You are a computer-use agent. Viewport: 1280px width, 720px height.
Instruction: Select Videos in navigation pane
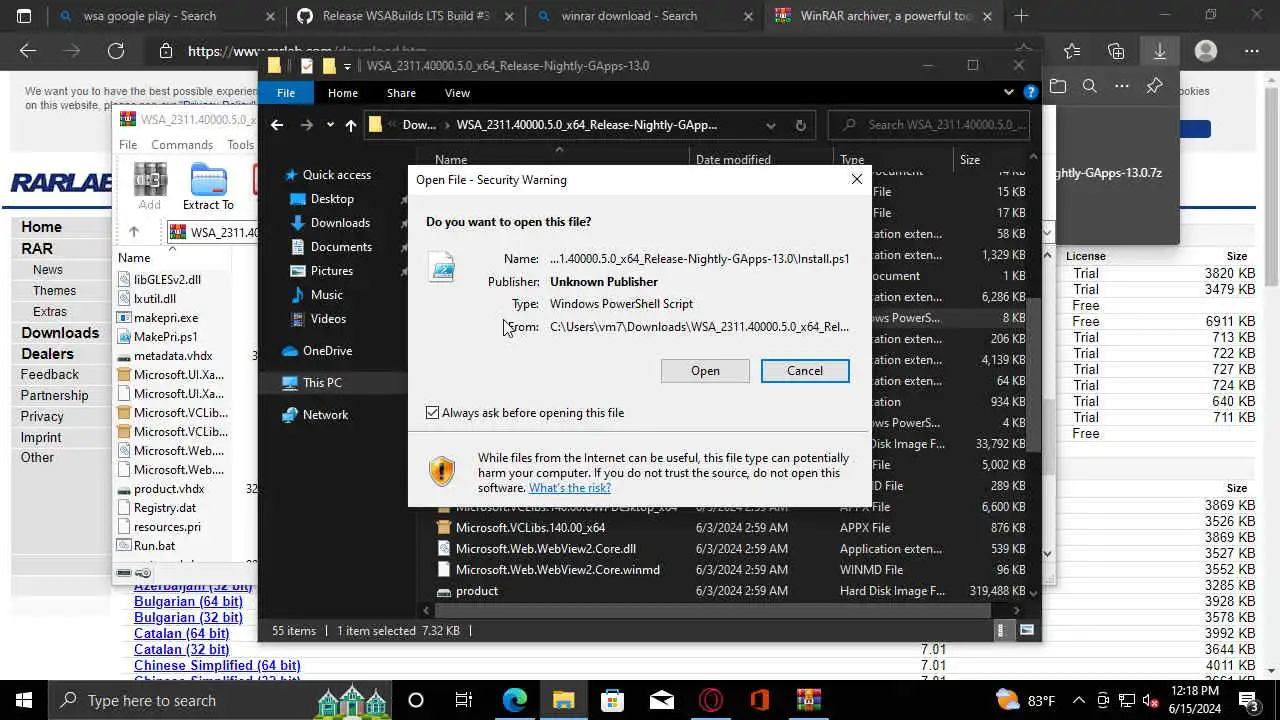point(328,319)
